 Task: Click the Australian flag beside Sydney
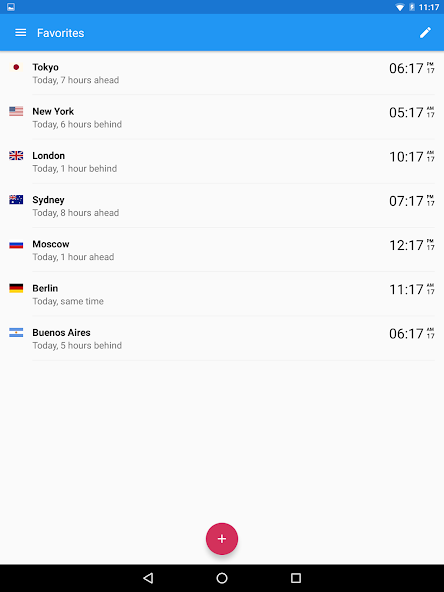click(x=16, y=200)
